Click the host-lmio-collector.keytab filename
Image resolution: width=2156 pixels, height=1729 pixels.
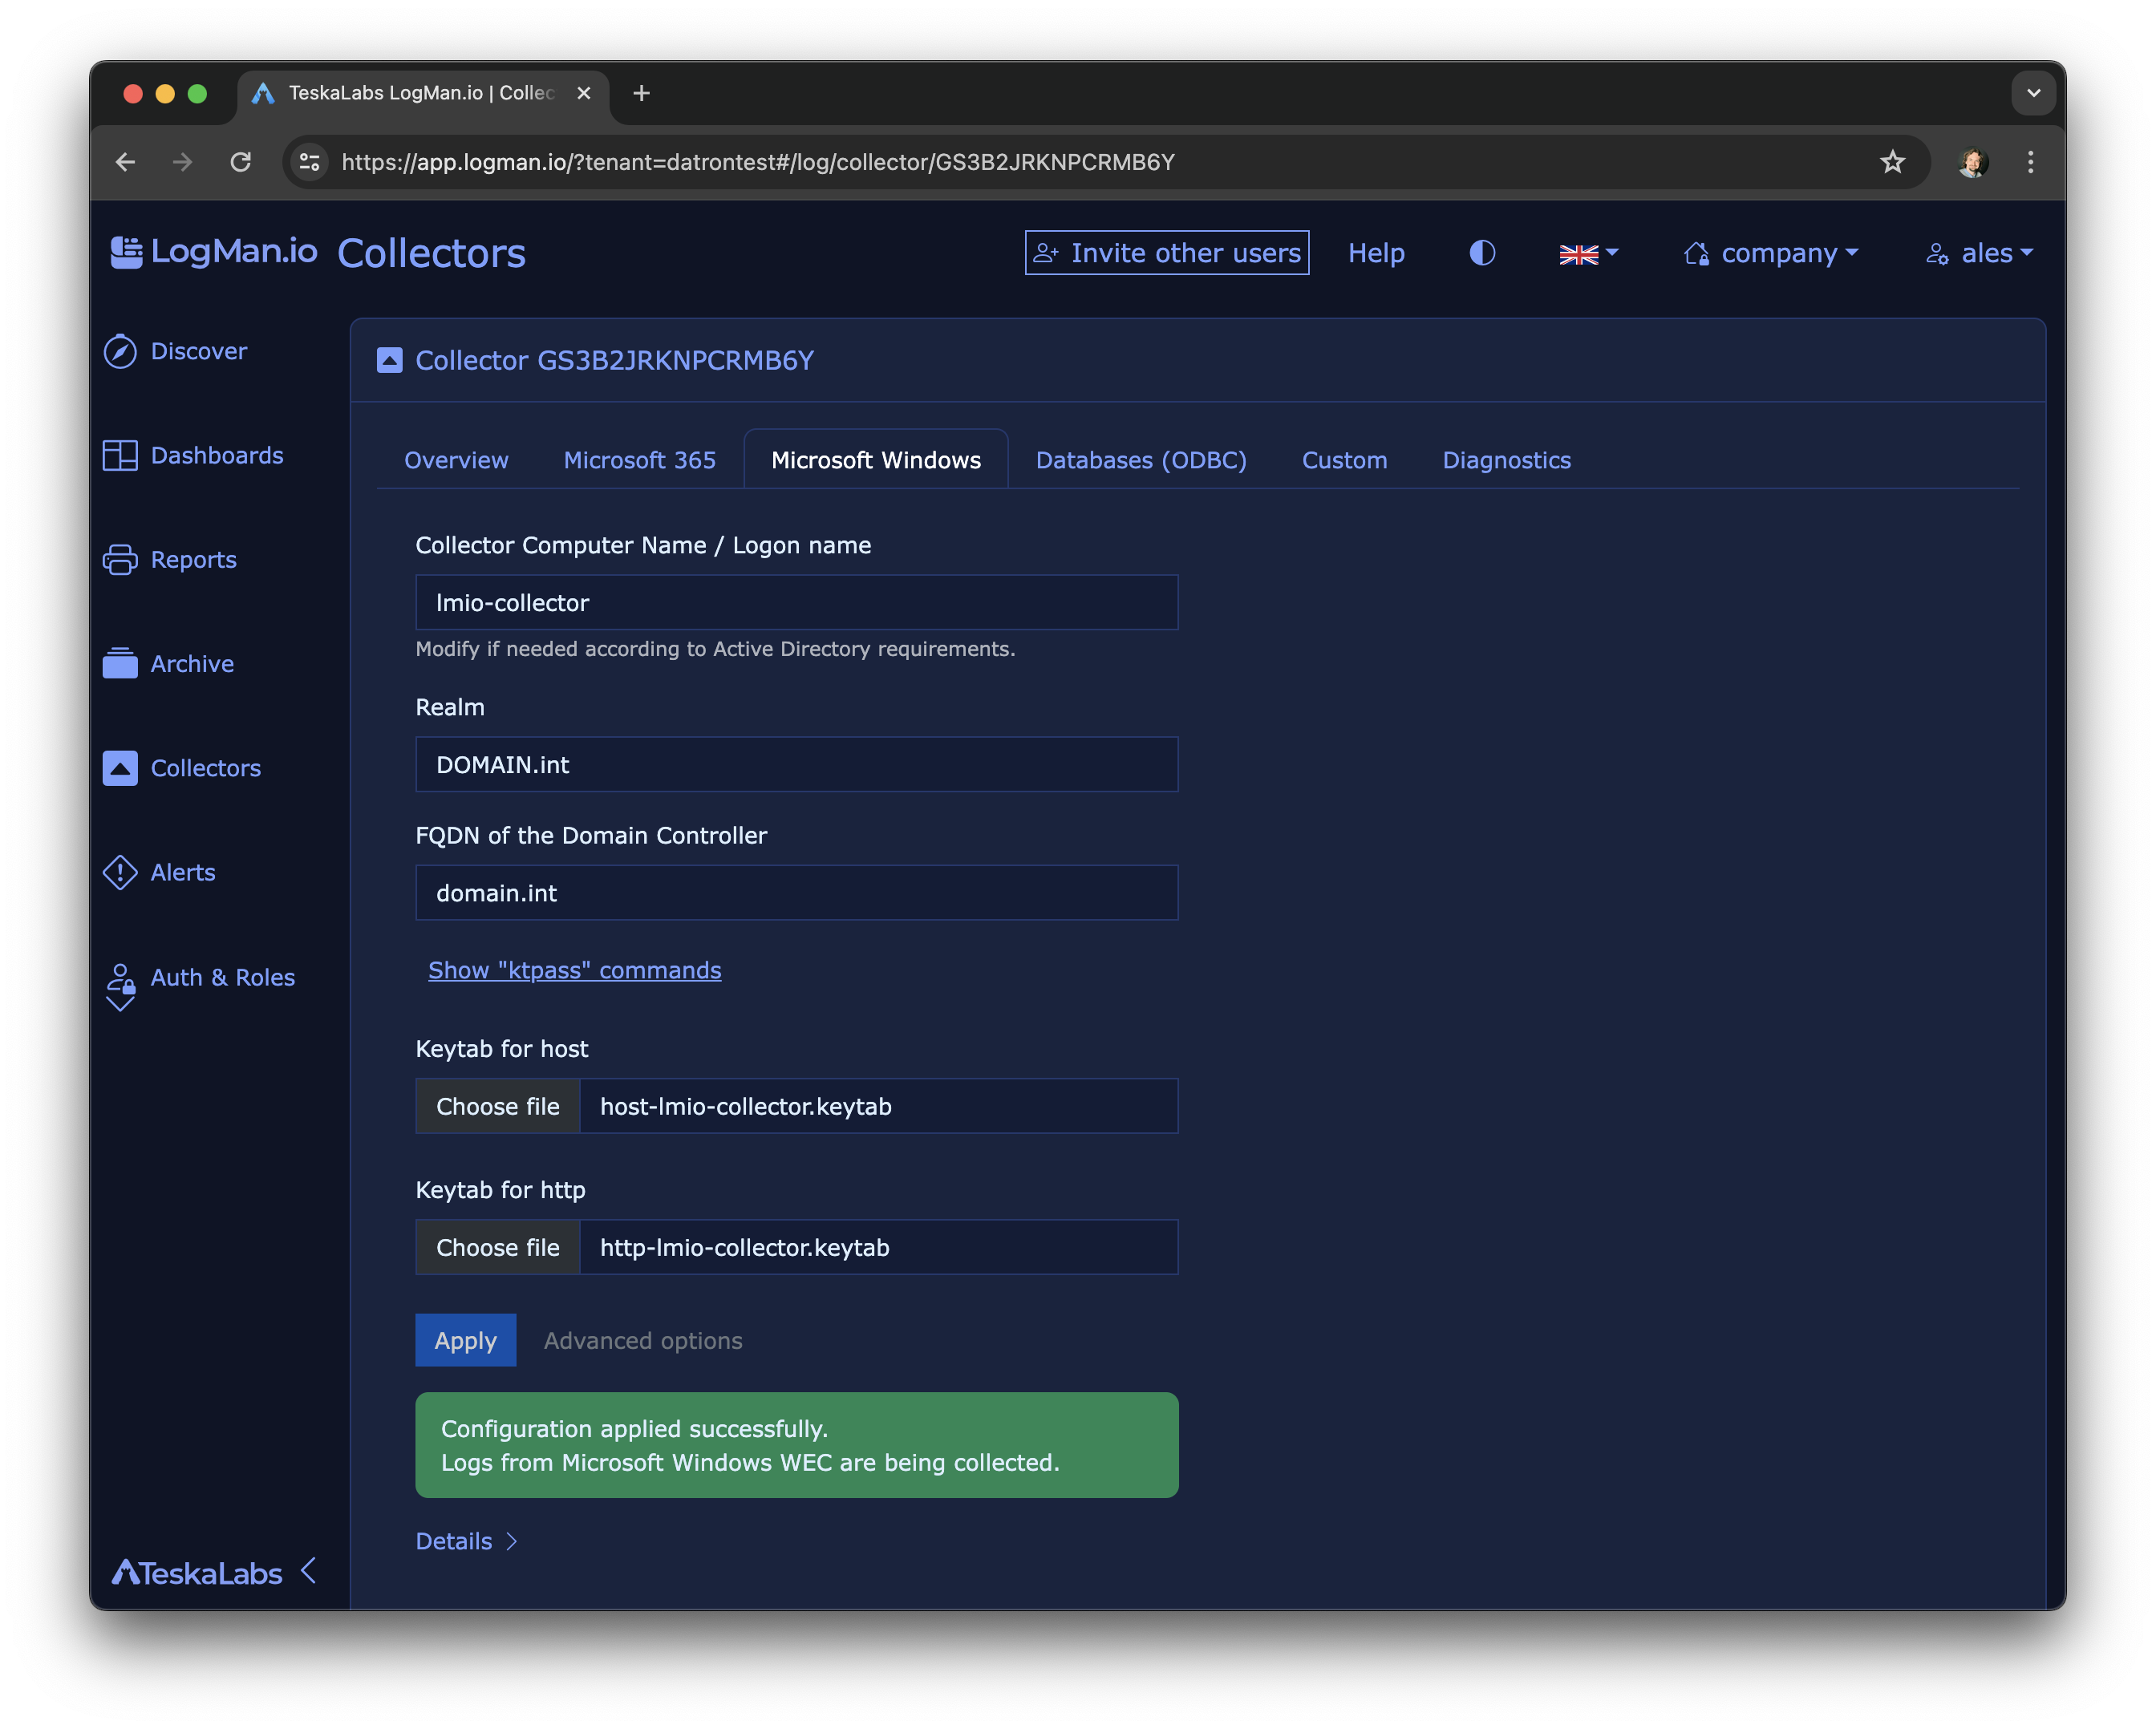(746, 1106)
